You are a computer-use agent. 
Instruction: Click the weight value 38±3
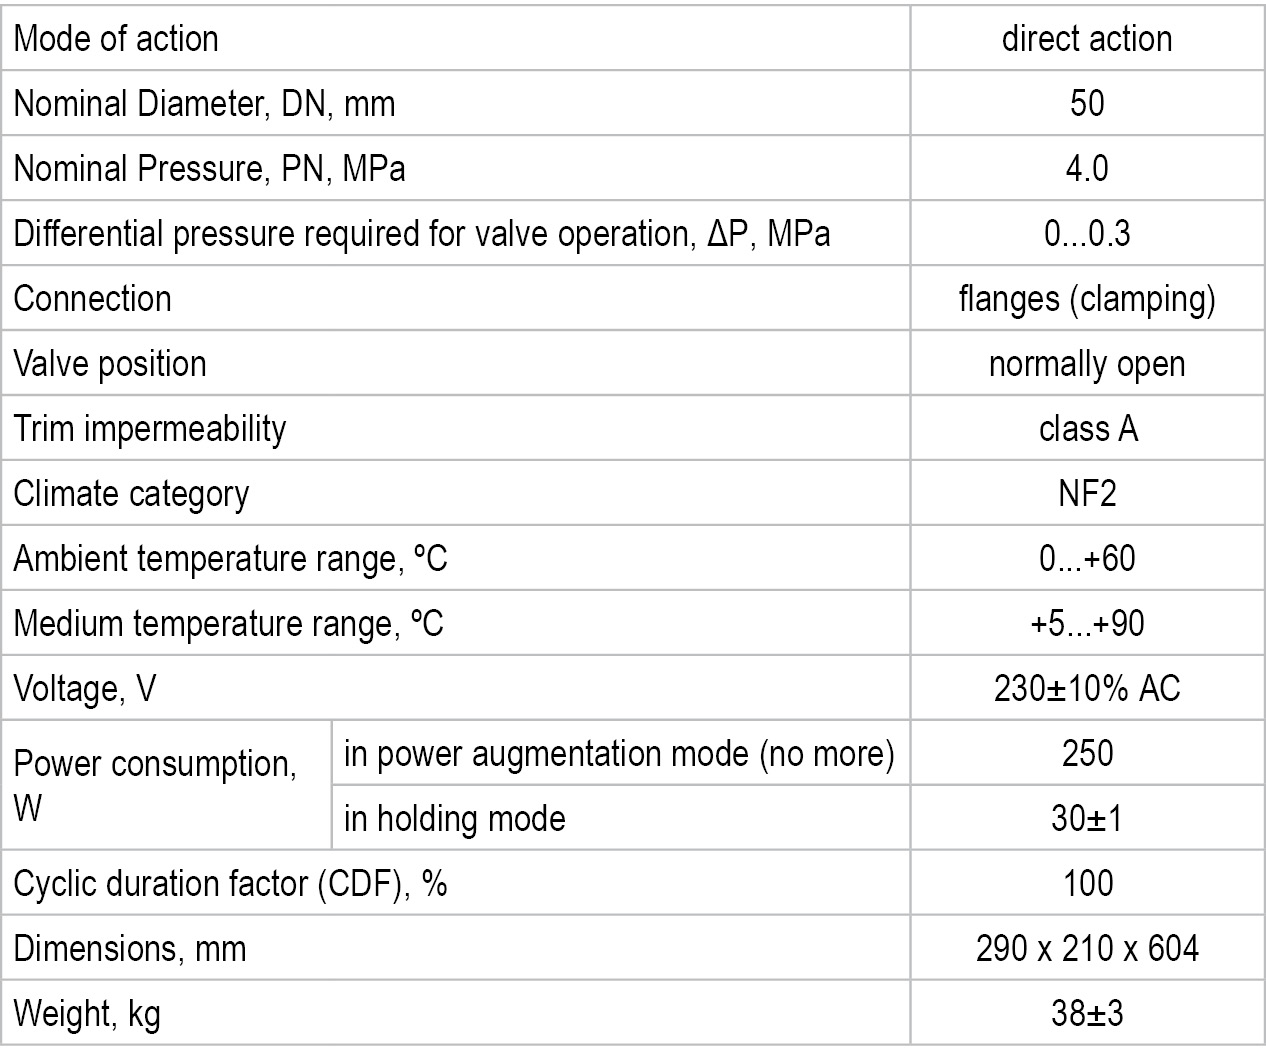tap(1086, 1013)
